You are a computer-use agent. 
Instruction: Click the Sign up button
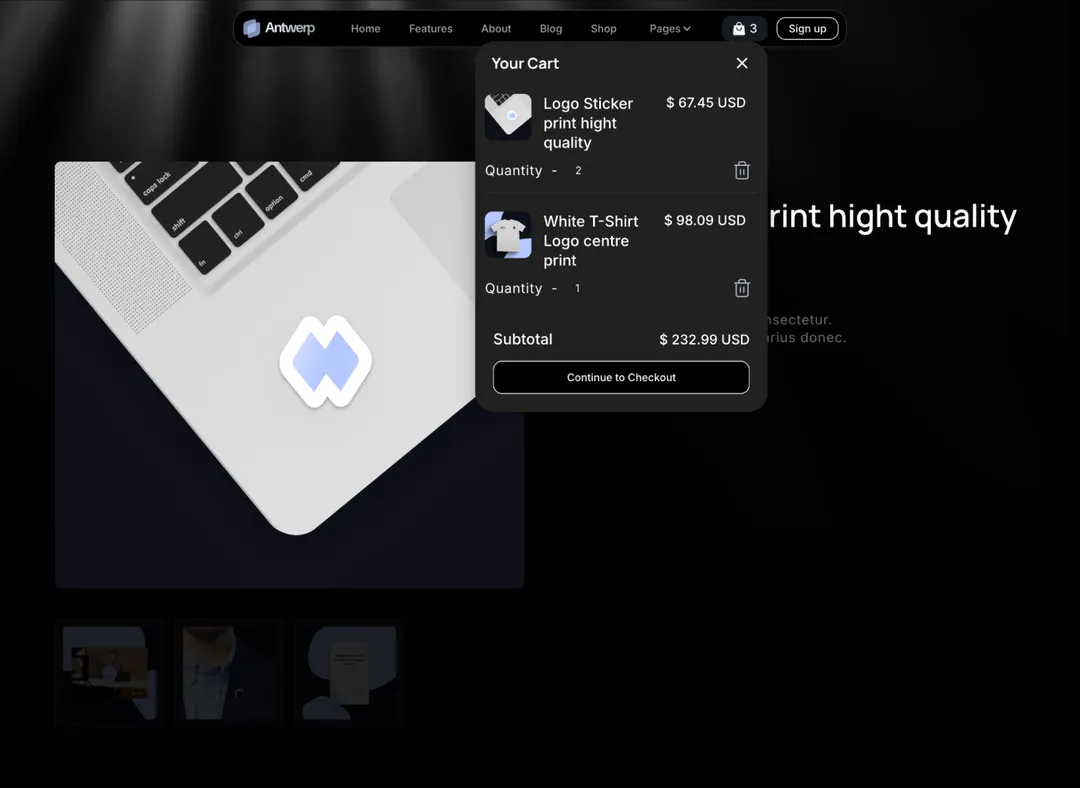[x=807, y=28]
